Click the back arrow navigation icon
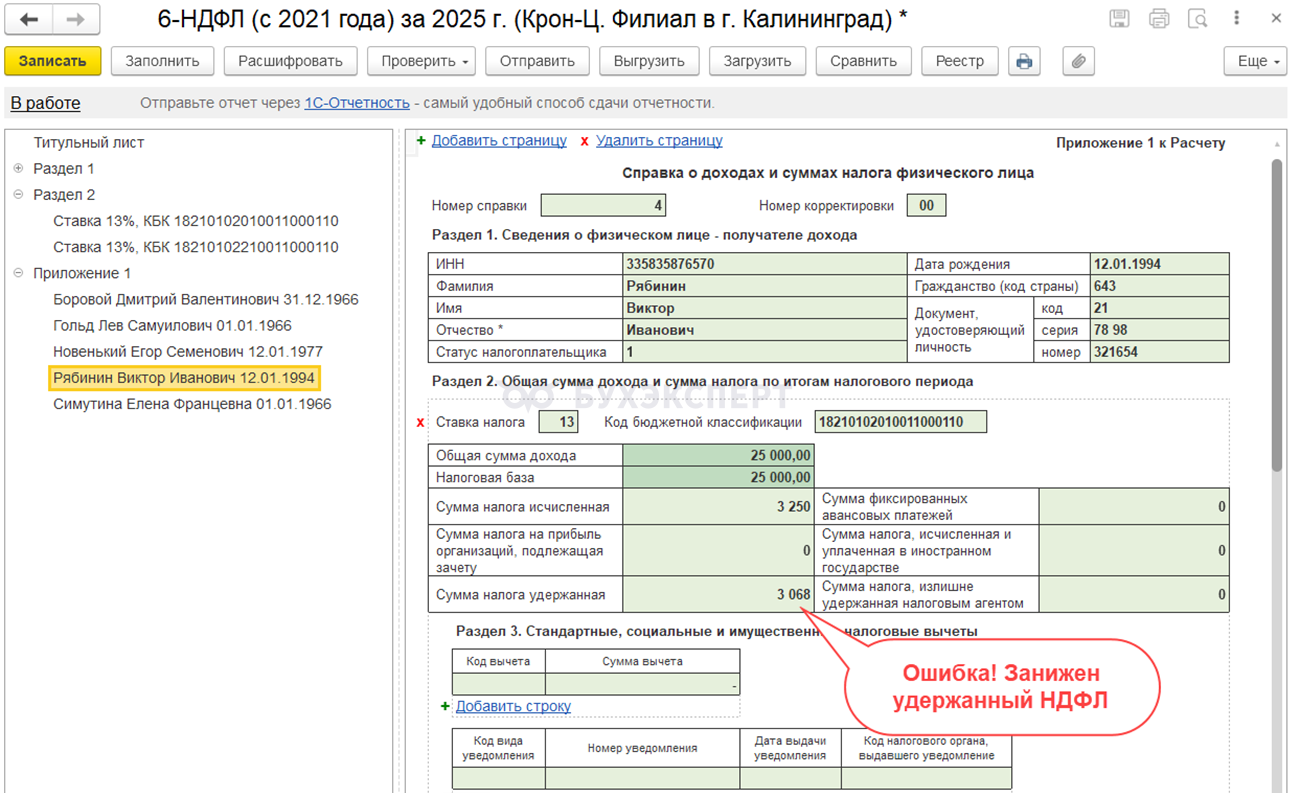1289x793 pixels. (30, 19)
